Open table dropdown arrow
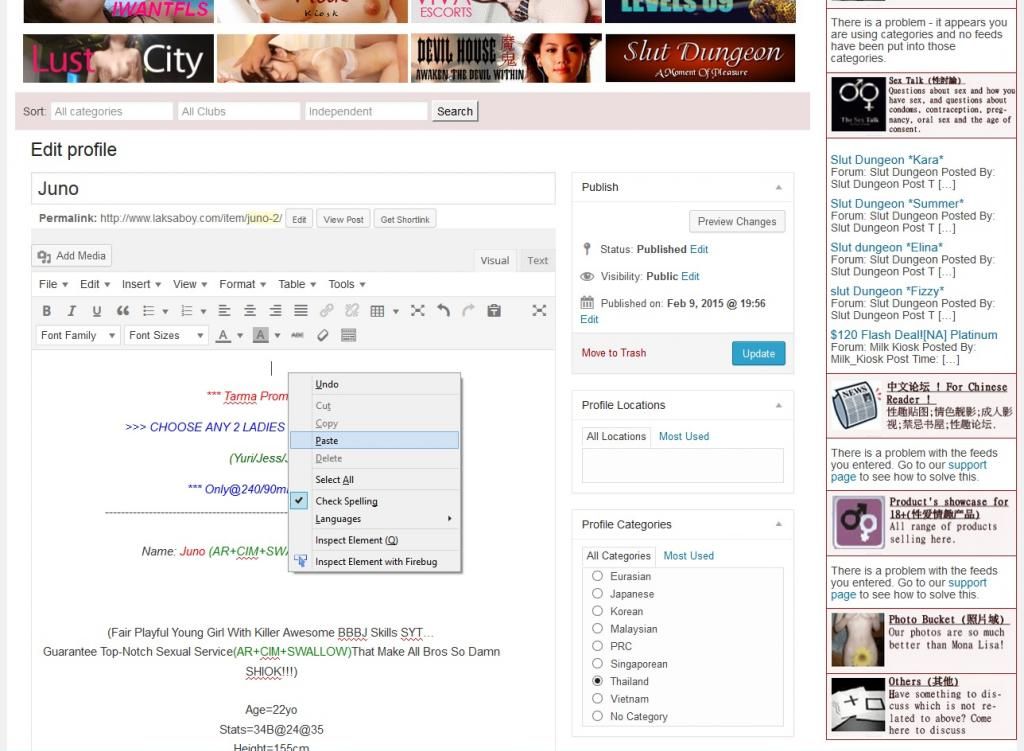Image resolution: width=1024 pixels, height=751 pixels. 396,312
